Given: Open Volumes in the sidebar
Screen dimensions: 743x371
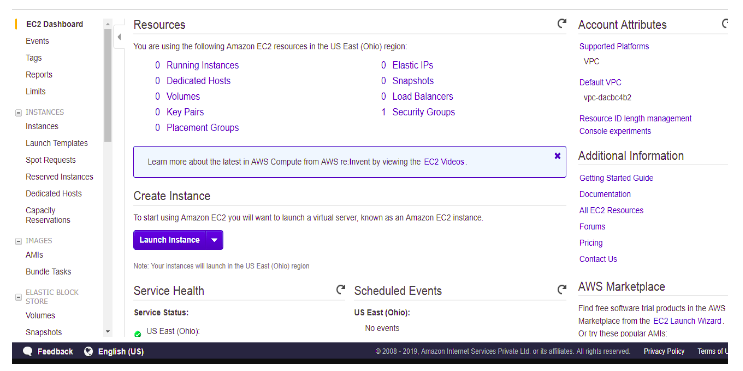Looking at the screenshot, I should click(x=40, y=315).
